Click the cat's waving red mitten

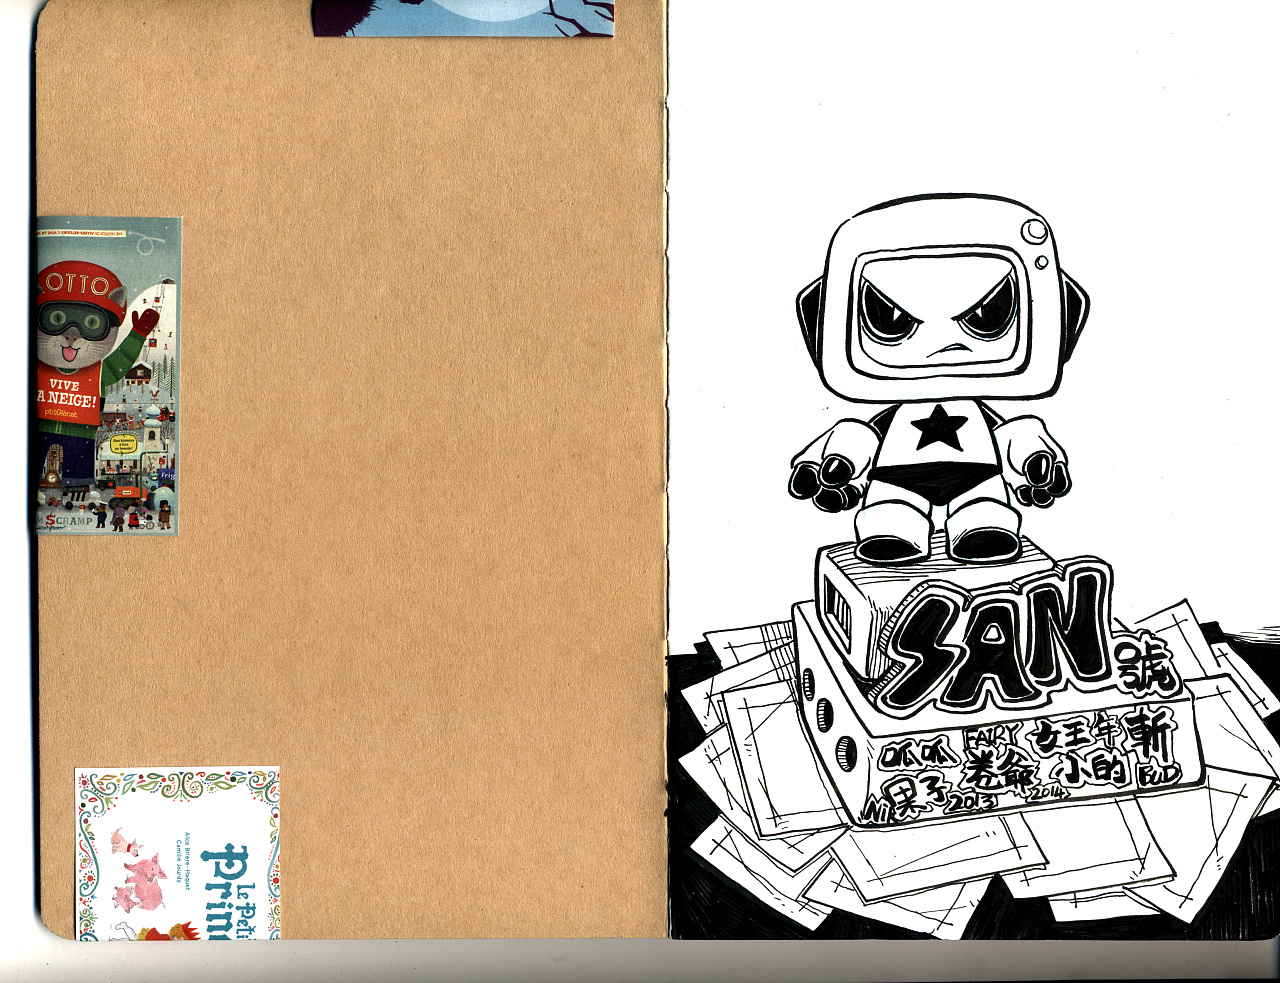click(145, 319)
